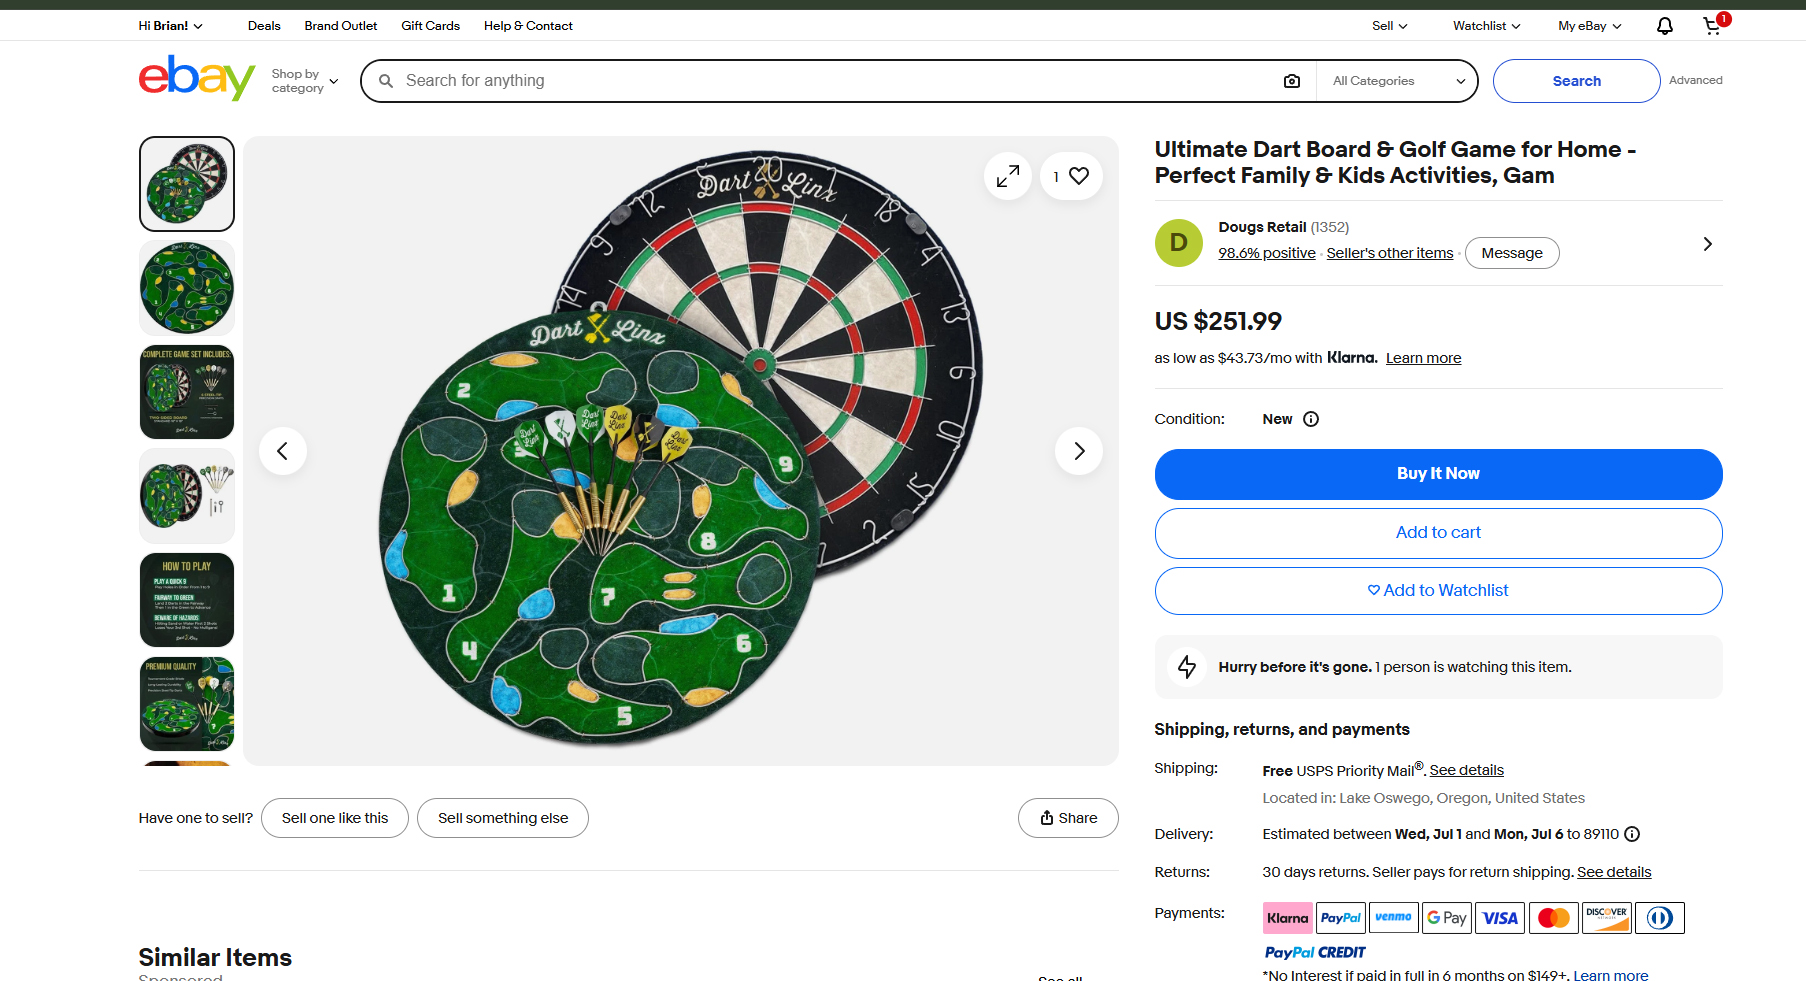This screenshot has width=1806, height=981.
Task: Open Seller's other items link
Action: 1390,253
